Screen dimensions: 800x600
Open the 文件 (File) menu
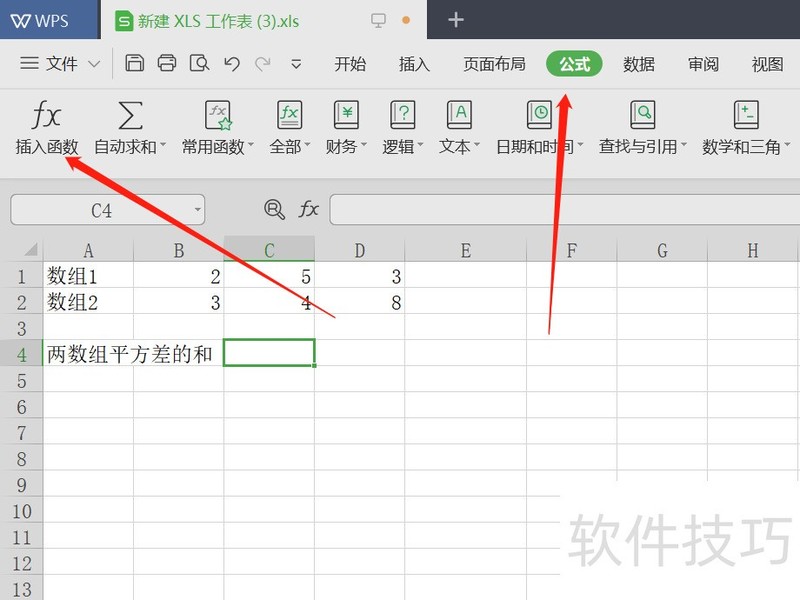click(x=61, y=64)
